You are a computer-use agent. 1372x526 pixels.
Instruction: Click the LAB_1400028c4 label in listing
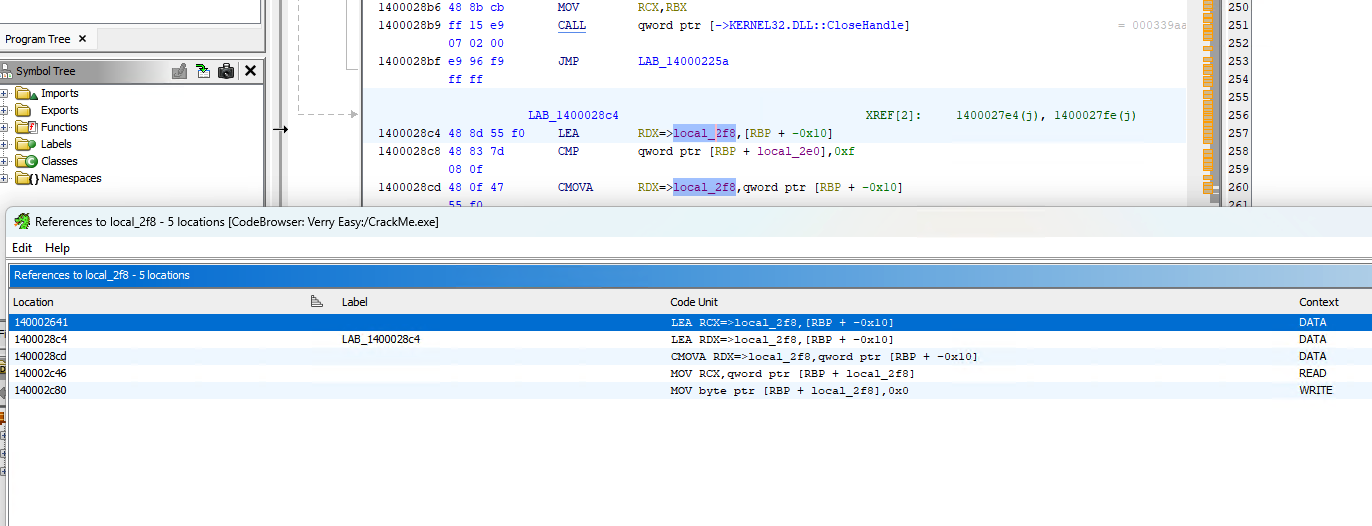click(573, 115)
